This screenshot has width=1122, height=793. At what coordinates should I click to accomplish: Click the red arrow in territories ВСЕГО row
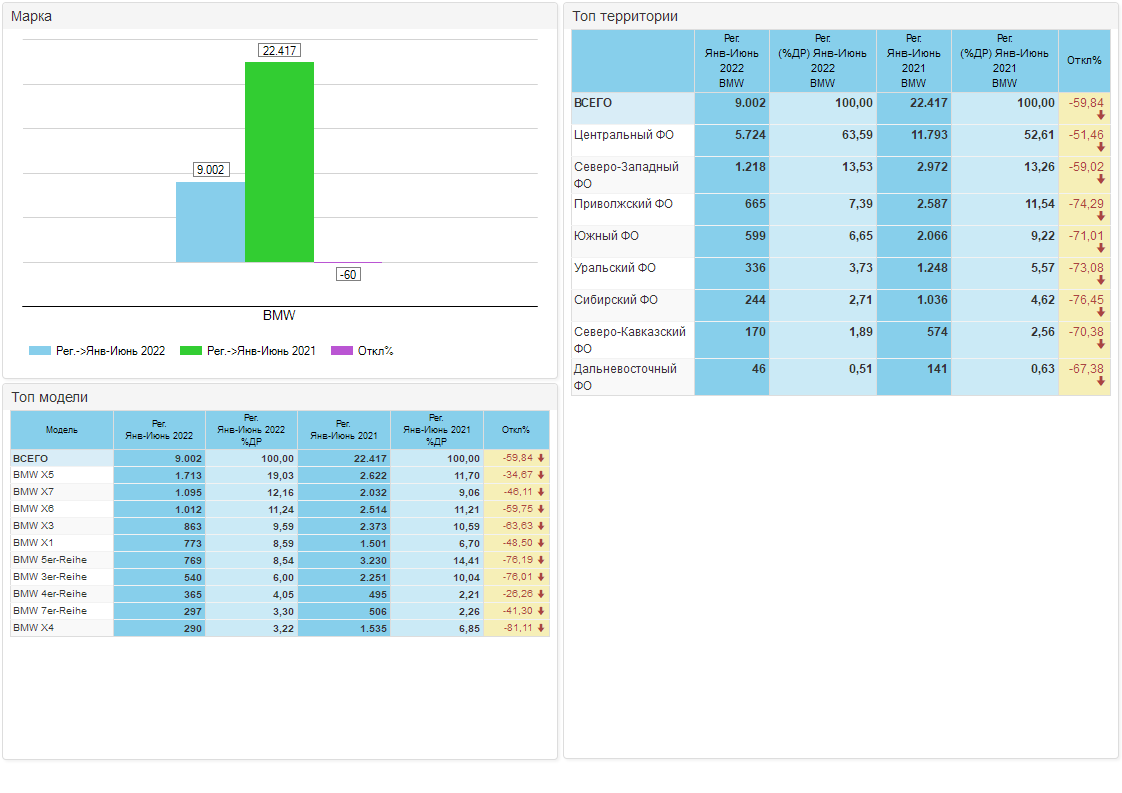[1100, 116]
